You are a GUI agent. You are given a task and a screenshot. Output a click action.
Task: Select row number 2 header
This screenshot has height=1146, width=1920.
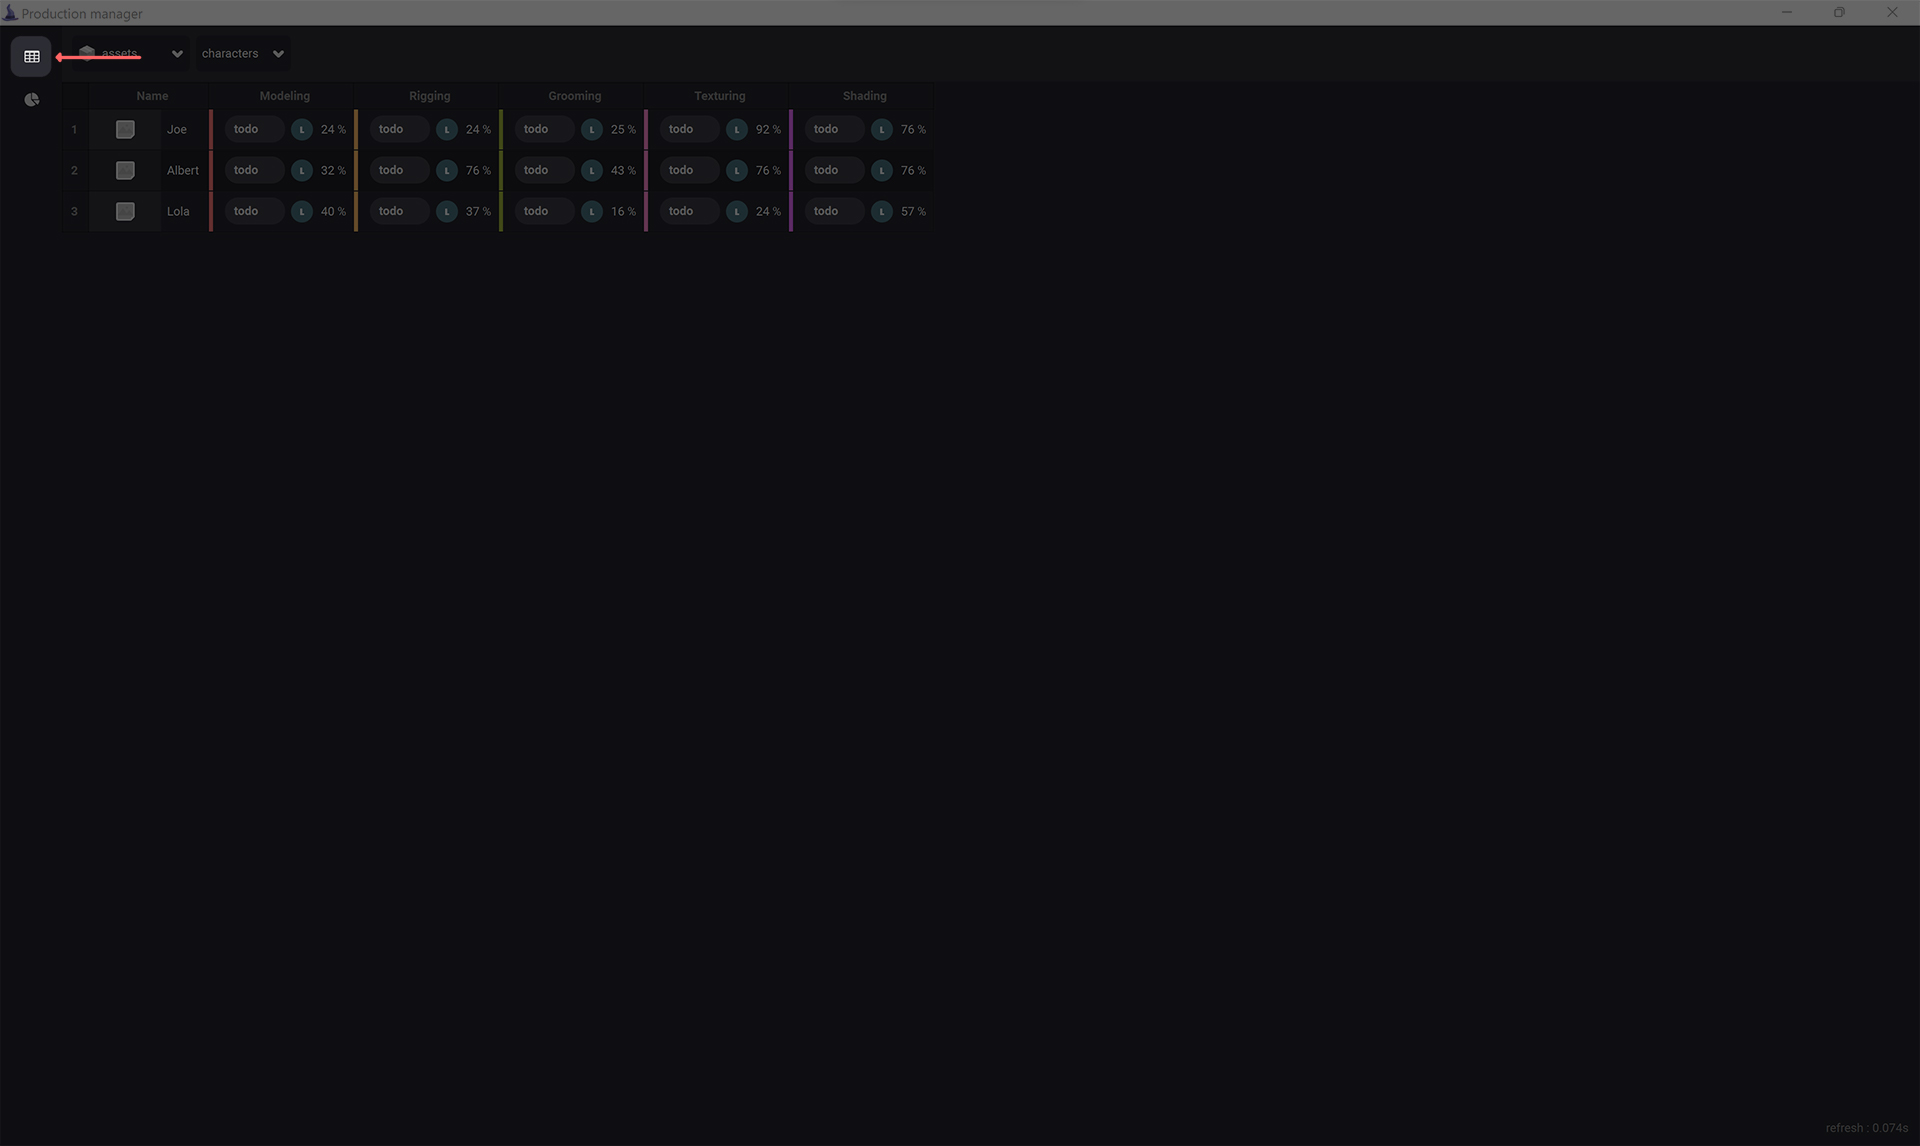[x=74, y=170]
